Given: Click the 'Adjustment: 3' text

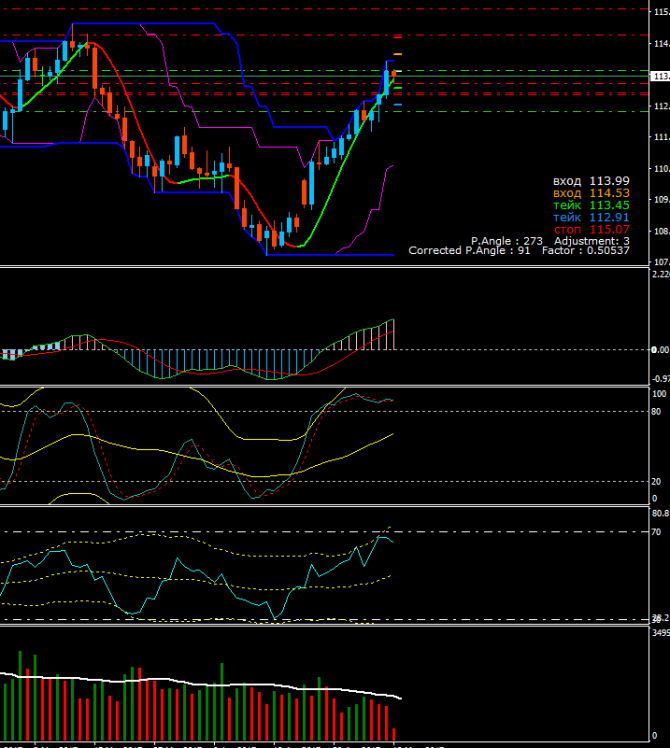Looking at the screenshot, I should [592, 241].
